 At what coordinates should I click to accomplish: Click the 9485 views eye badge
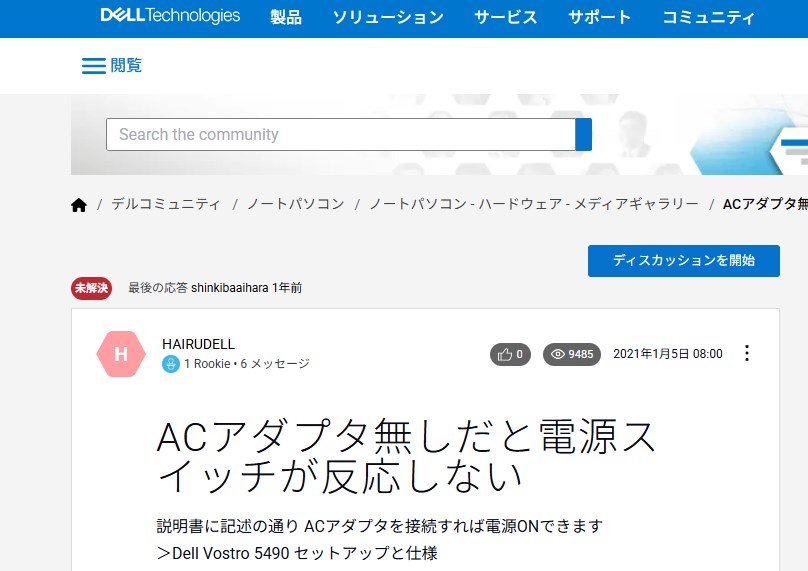tap(572, 354)
